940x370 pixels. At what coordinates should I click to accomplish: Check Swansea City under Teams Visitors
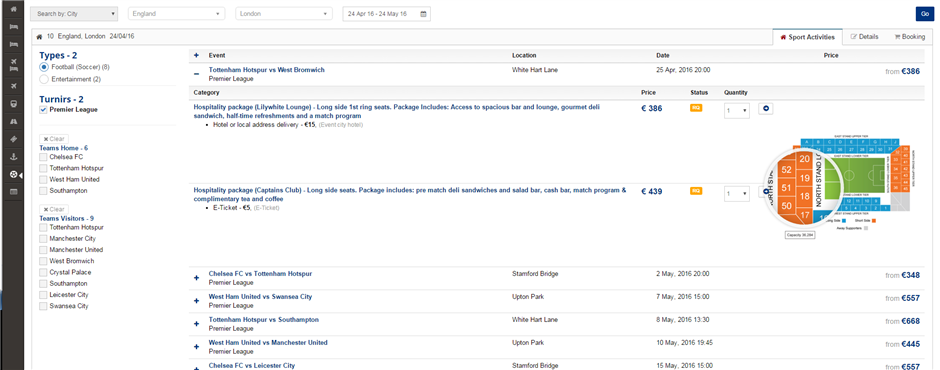pos(43,306)
